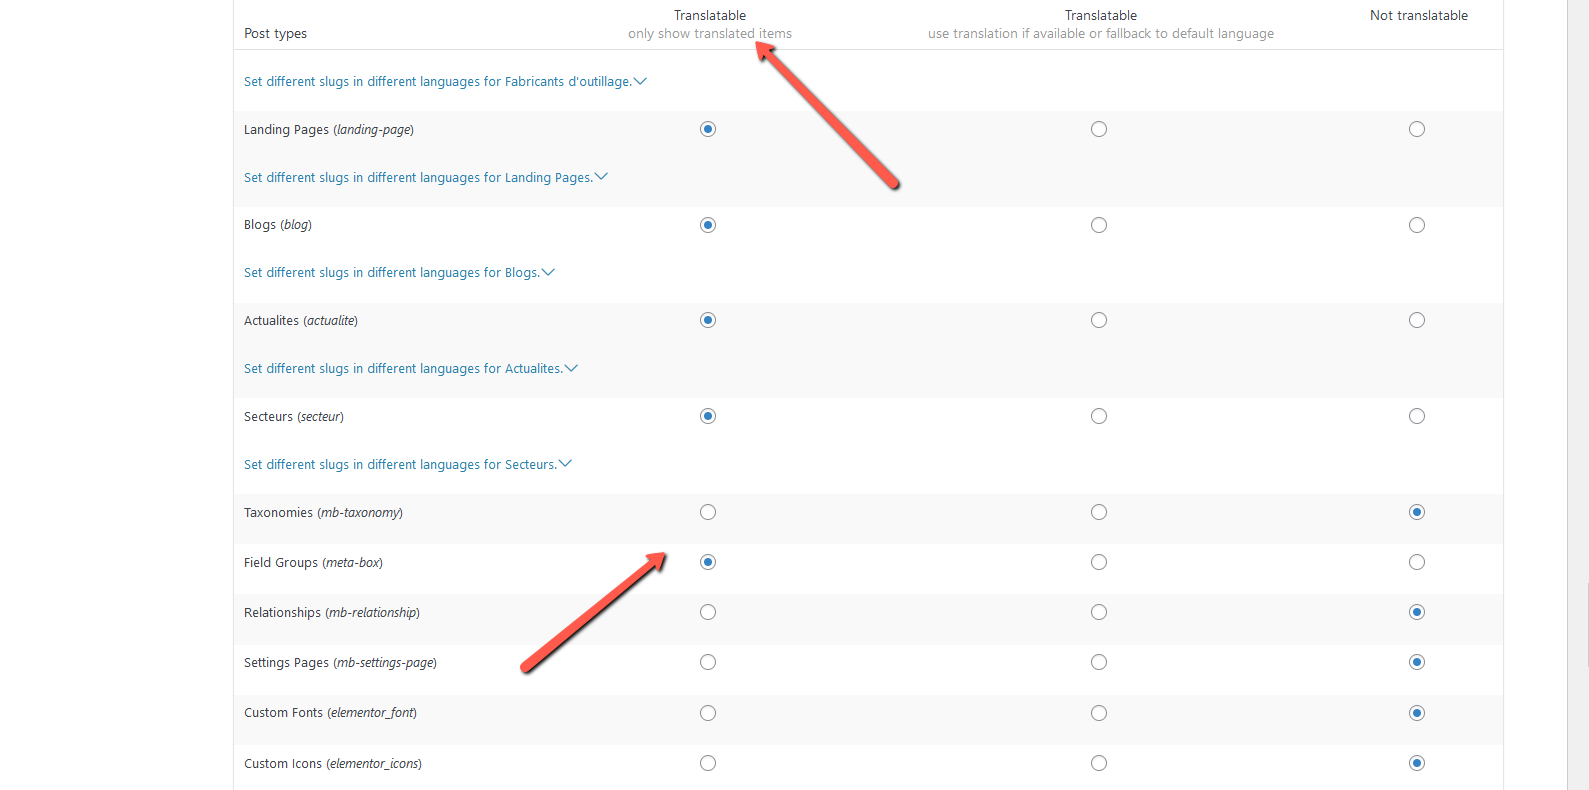Choose fallback translation for Field Groups
Screen dimensions: 1589x790
(1099, 562)
